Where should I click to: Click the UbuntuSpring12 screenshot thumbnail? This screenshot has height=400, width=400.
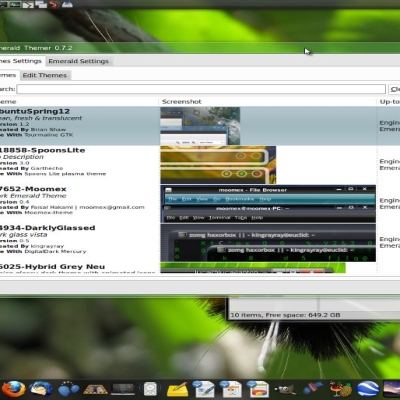pos(200,126)
